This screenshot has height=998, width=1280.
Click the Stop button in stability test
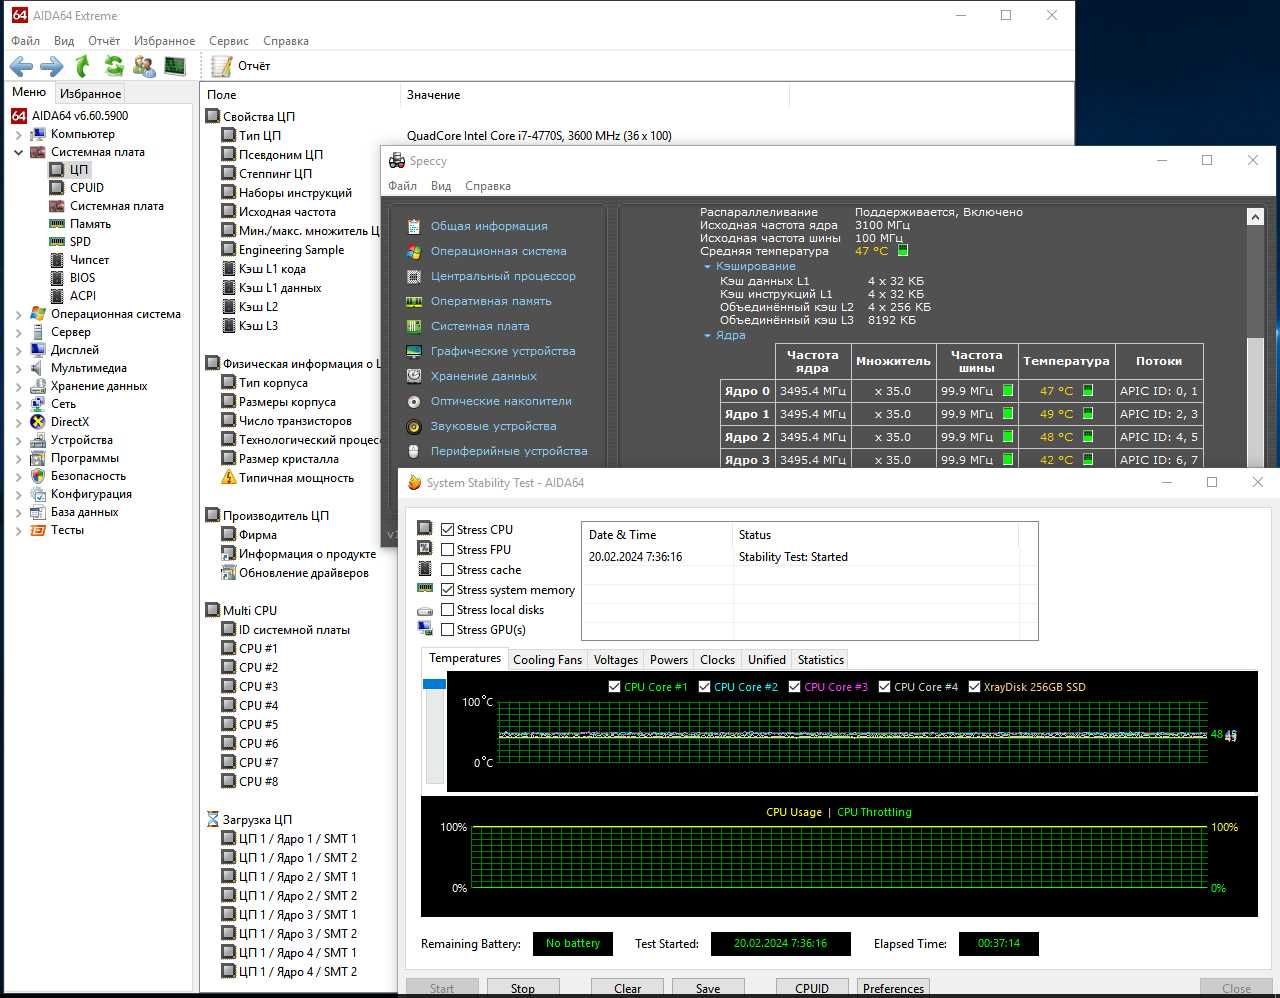[523, 988]
